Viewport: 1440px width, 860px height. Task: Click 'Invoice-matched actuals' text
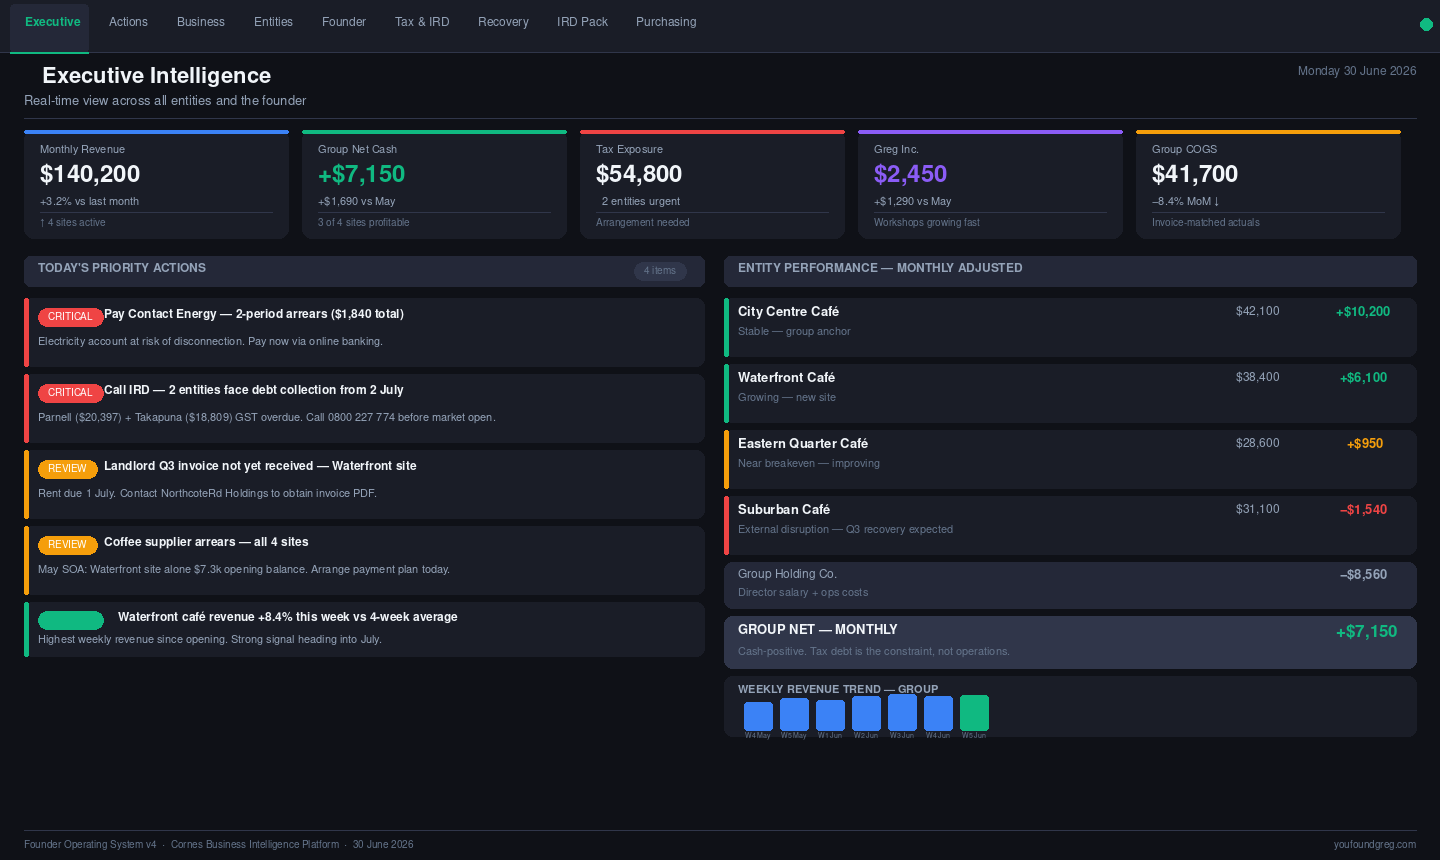tap(1206, 222)
